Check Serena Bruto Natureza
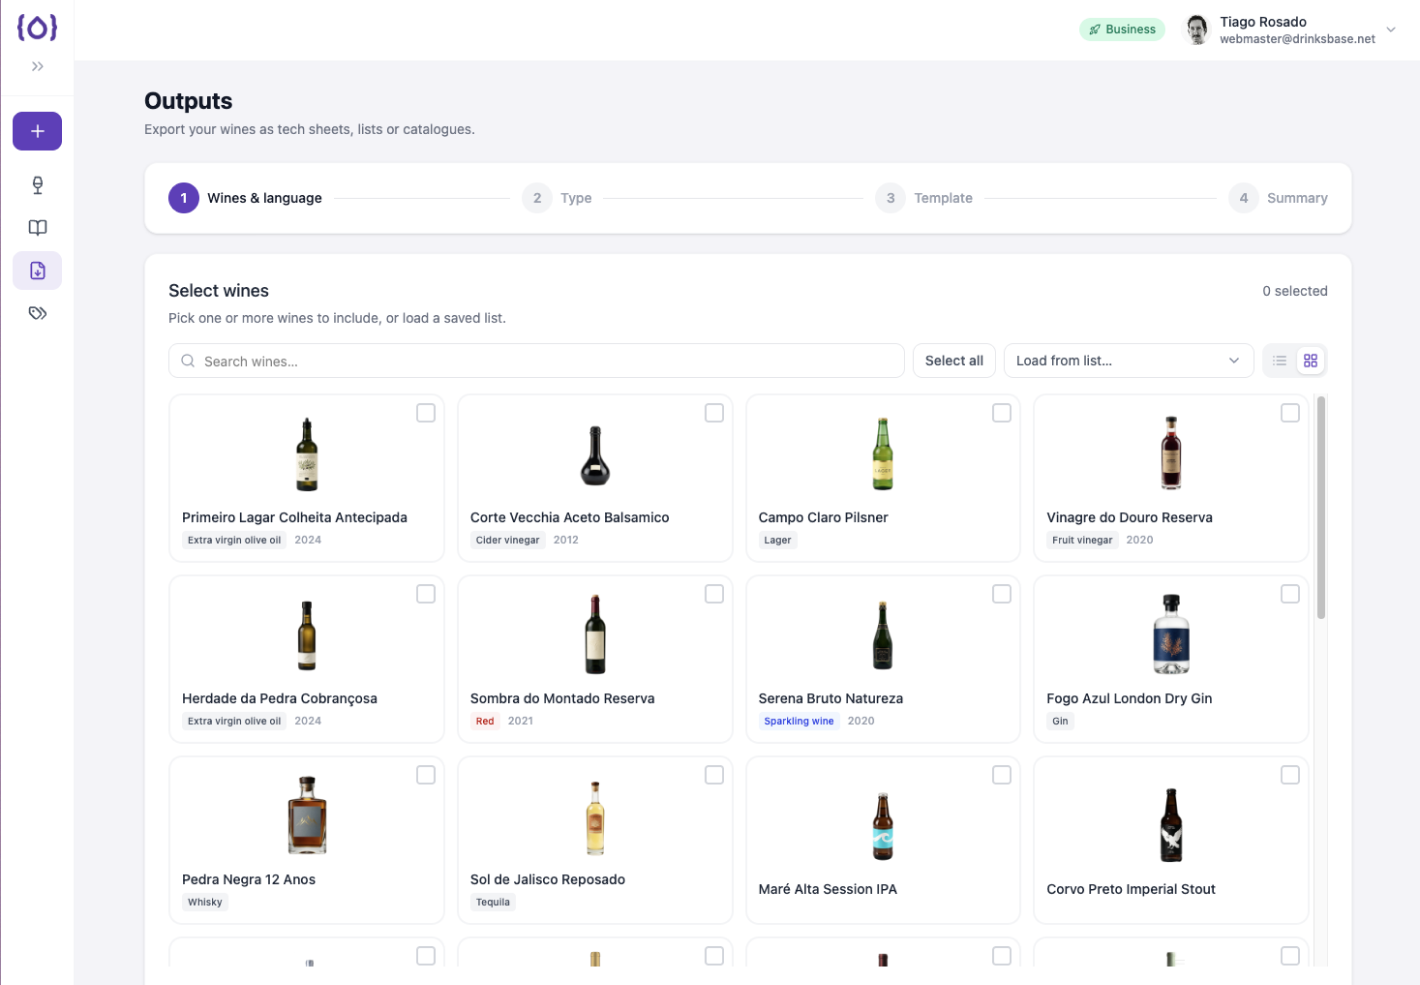This screenshot has width=1420, height=985. pos(1002,594)
